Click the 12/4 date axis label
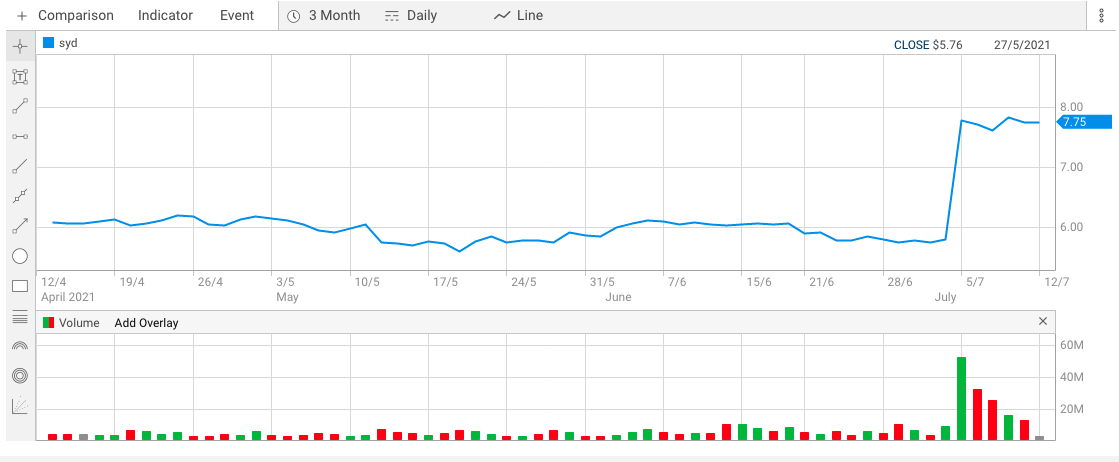1119x462 pixels. [52, 282]
